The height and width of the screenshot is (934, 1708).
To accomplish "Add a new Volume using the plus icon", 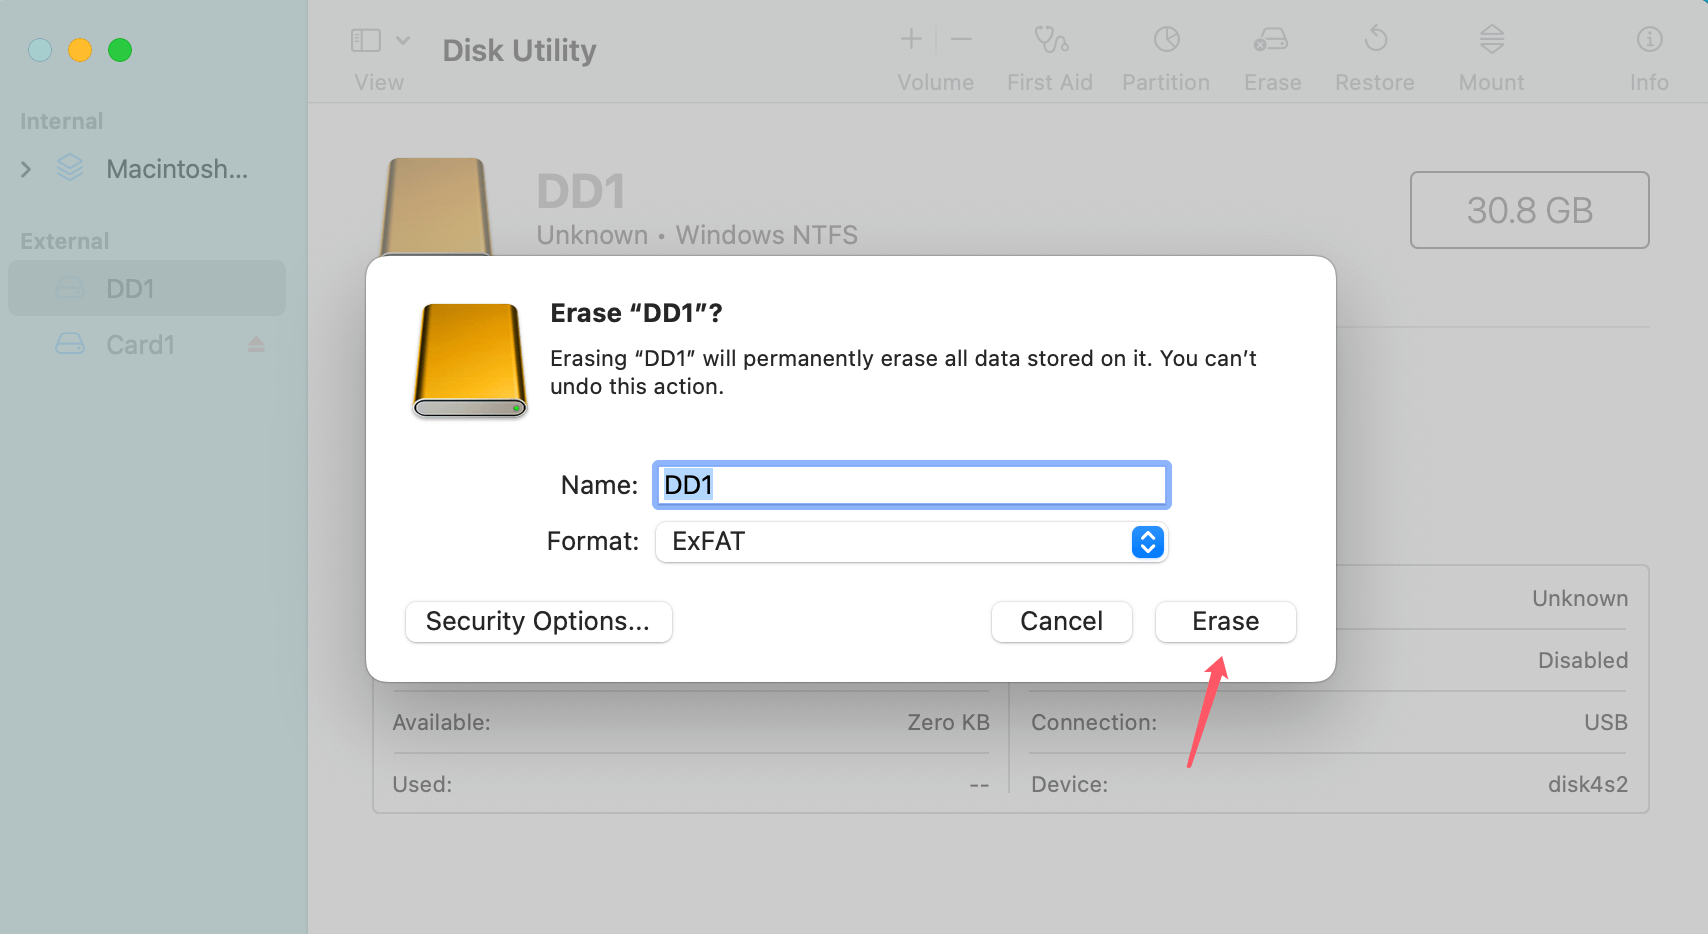I will pos(911,40).
